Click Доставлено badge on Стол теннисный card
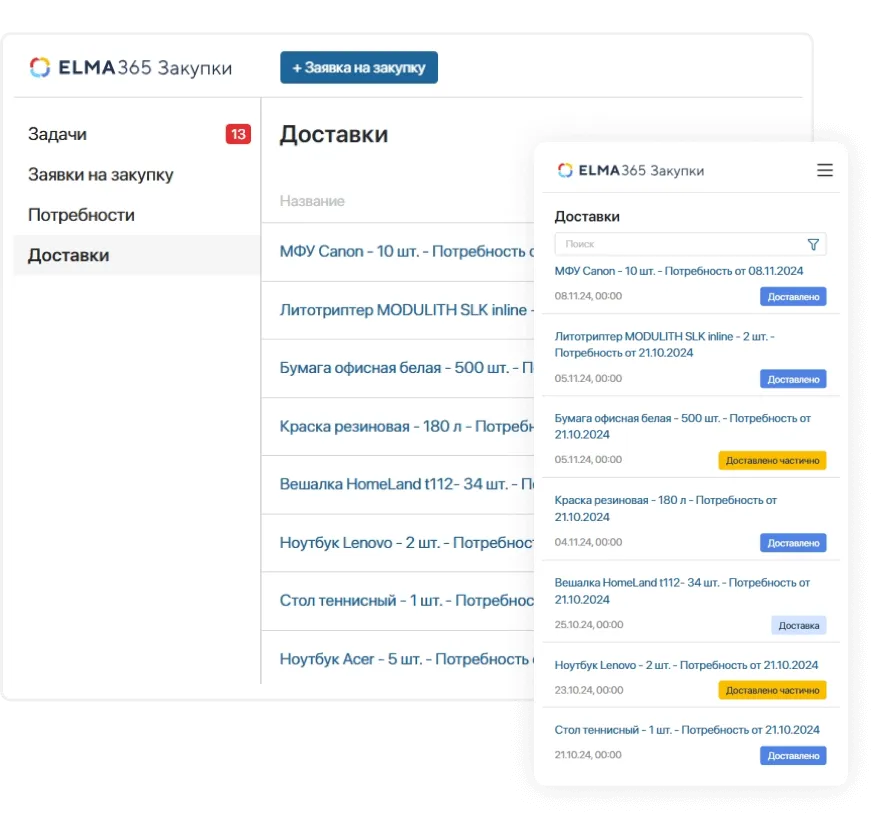This screenshot has height=818, width=880. (793, 756)
